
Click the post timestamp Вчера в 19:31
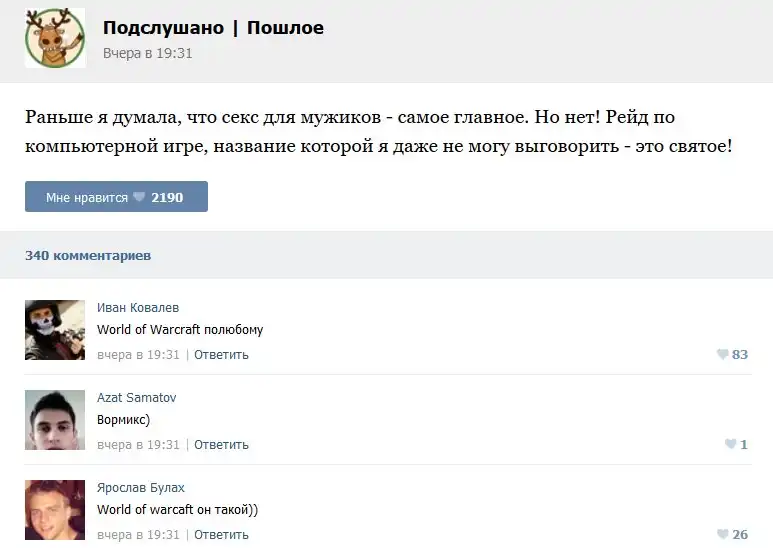[x=147, y=53]
